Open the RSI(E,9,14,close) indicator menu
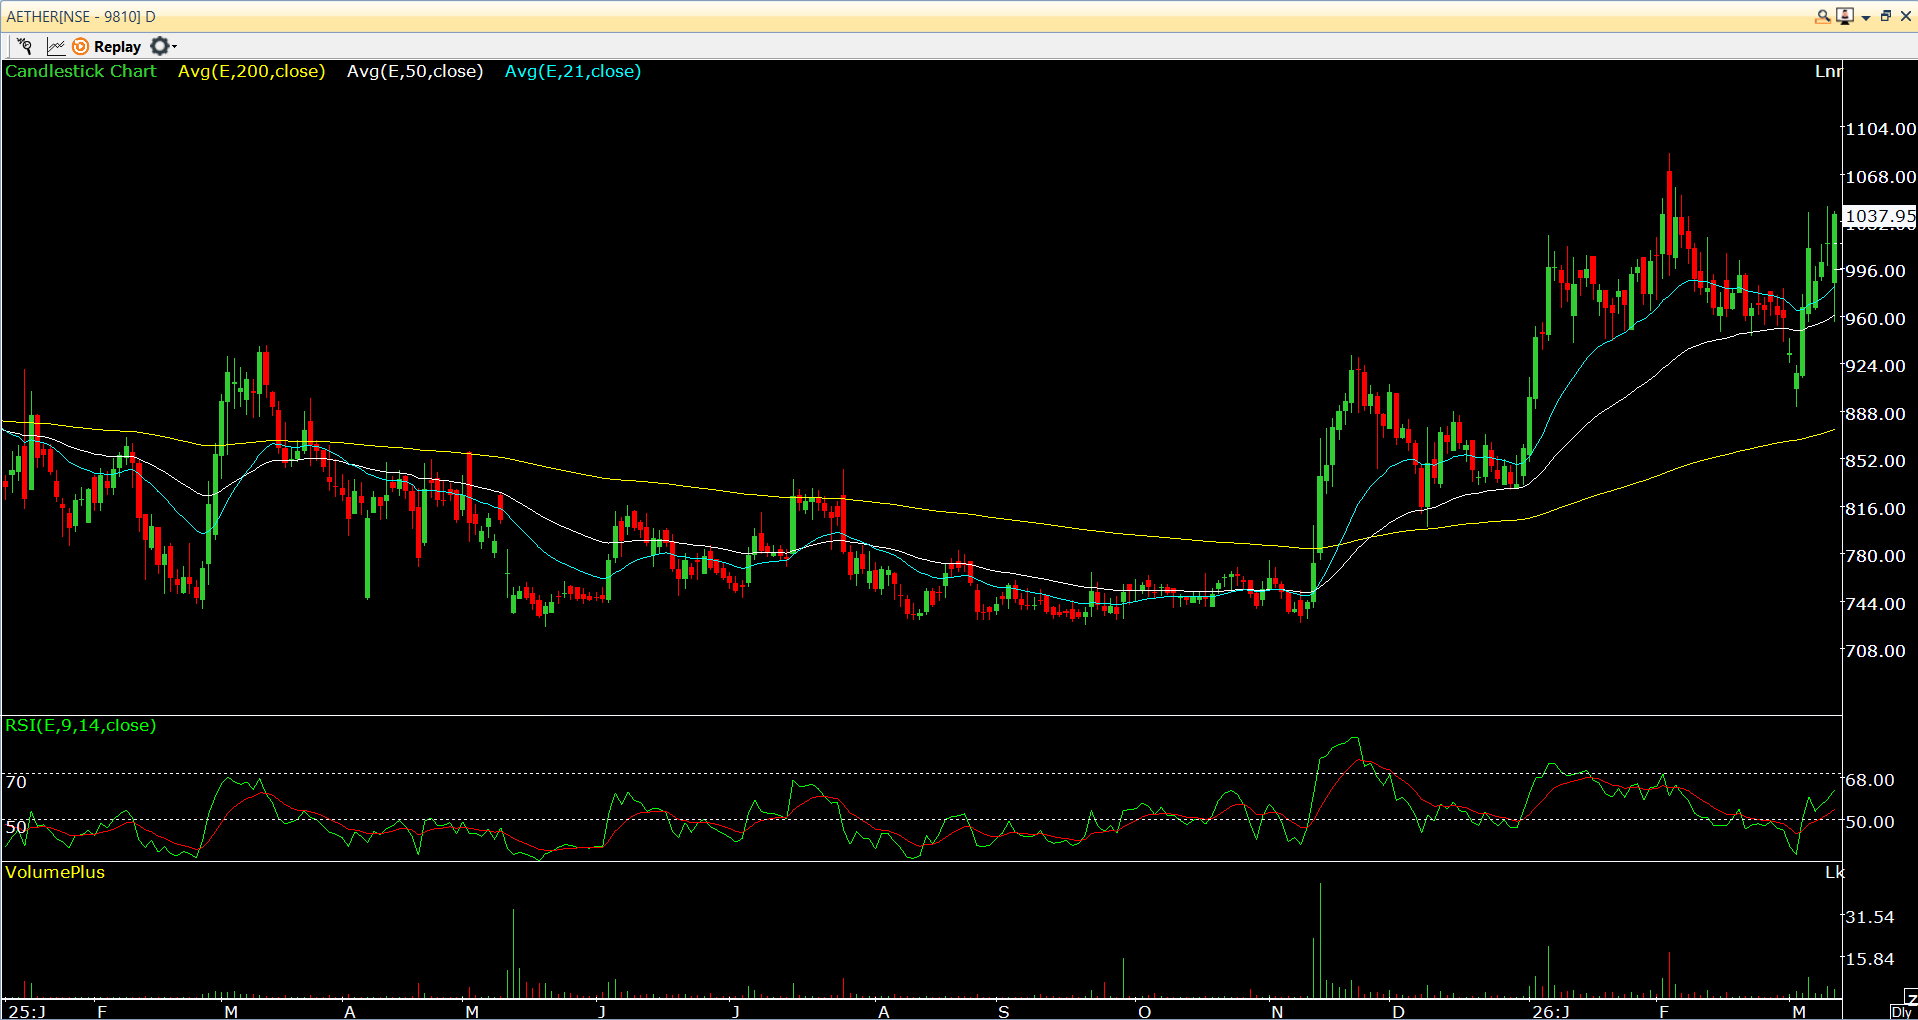Image resolution: width=1918 pixels, height=1020 pixels. [80, 726]
